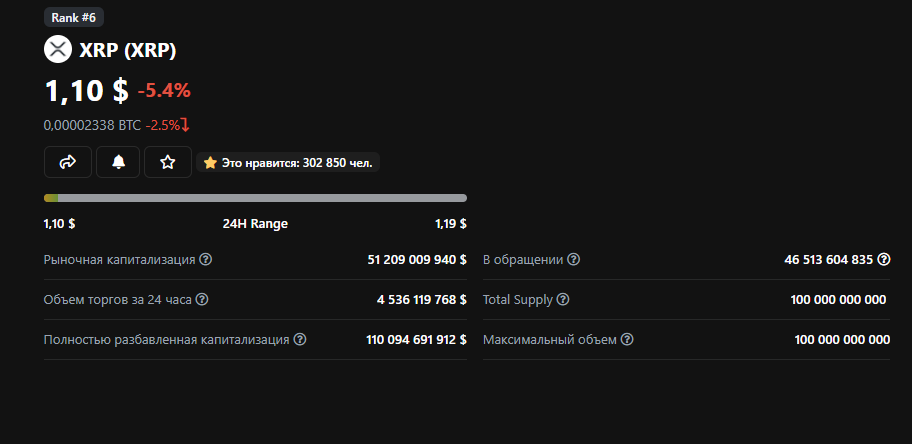The width and height of the screenshot is (912, 444).
Task: Click the 0,00002338 BTC price text
Action: 92,125
